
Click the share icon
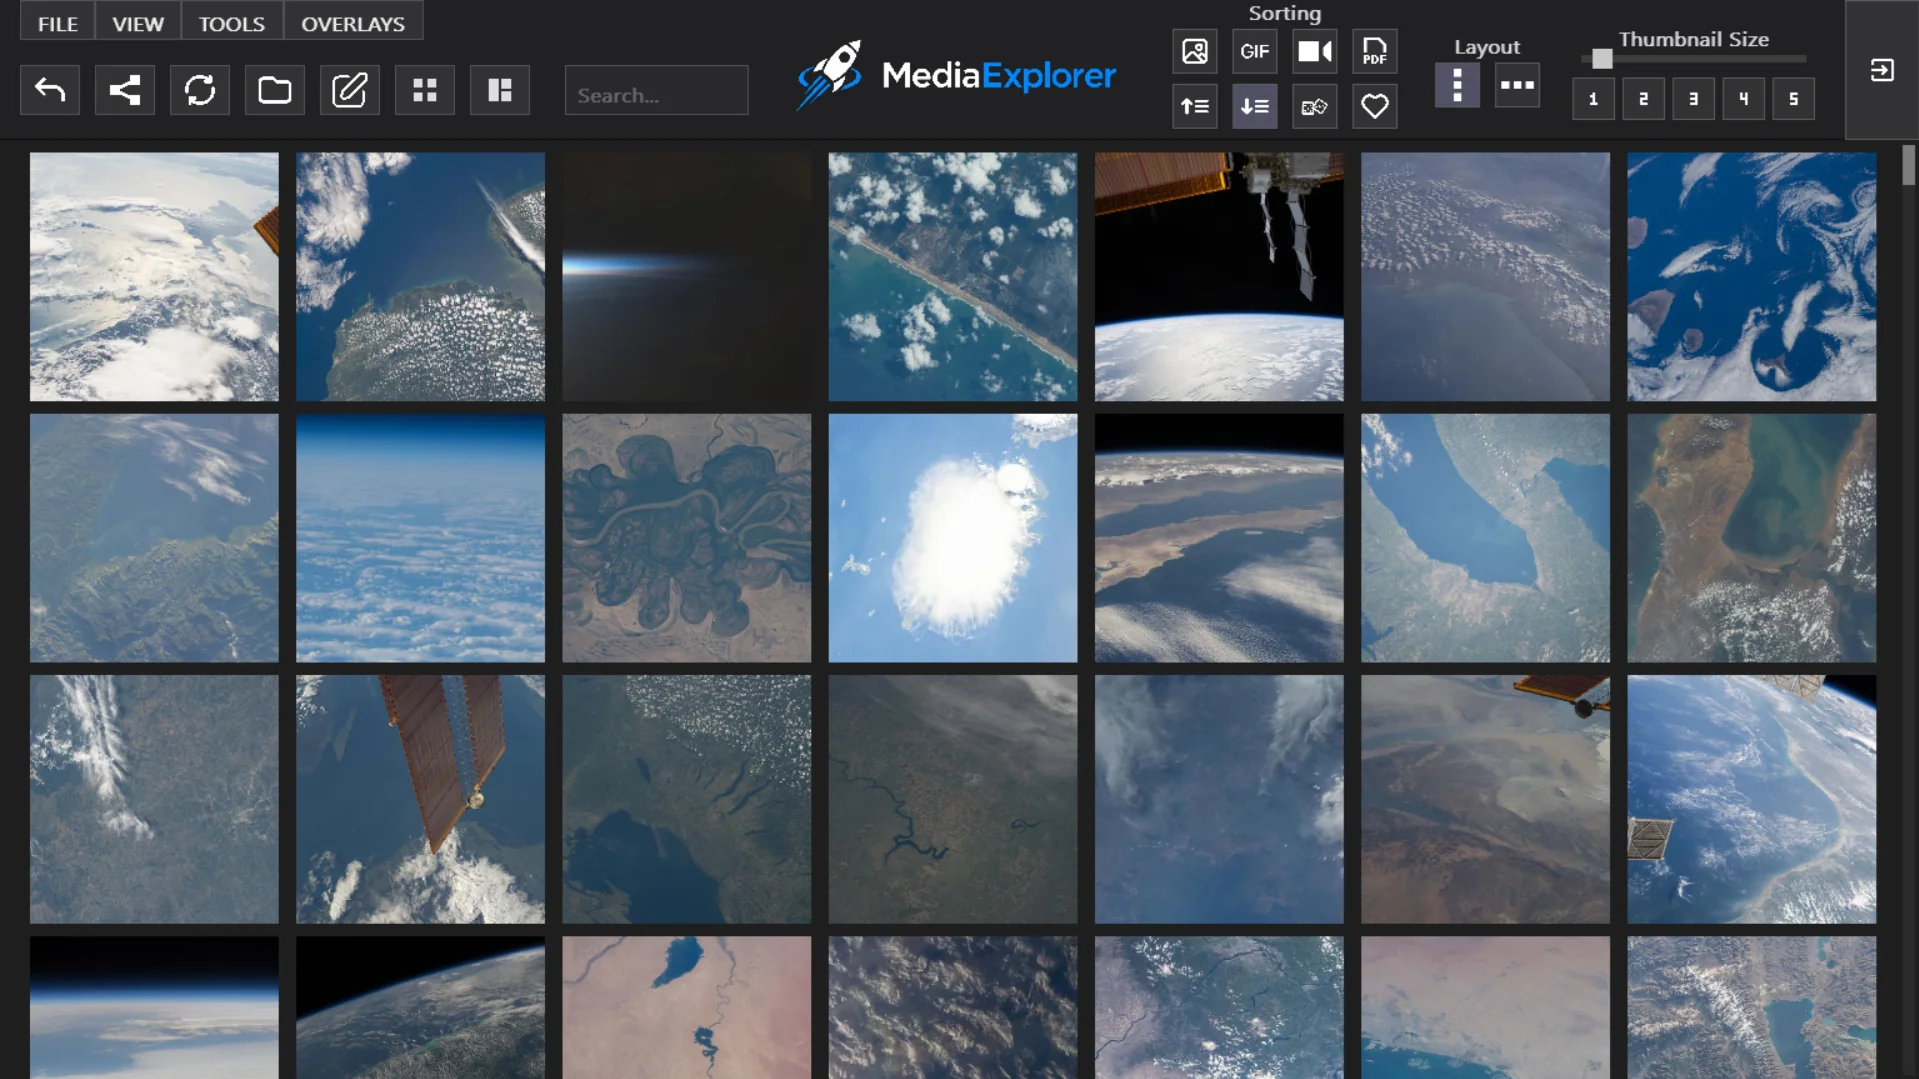coord(125,91)
